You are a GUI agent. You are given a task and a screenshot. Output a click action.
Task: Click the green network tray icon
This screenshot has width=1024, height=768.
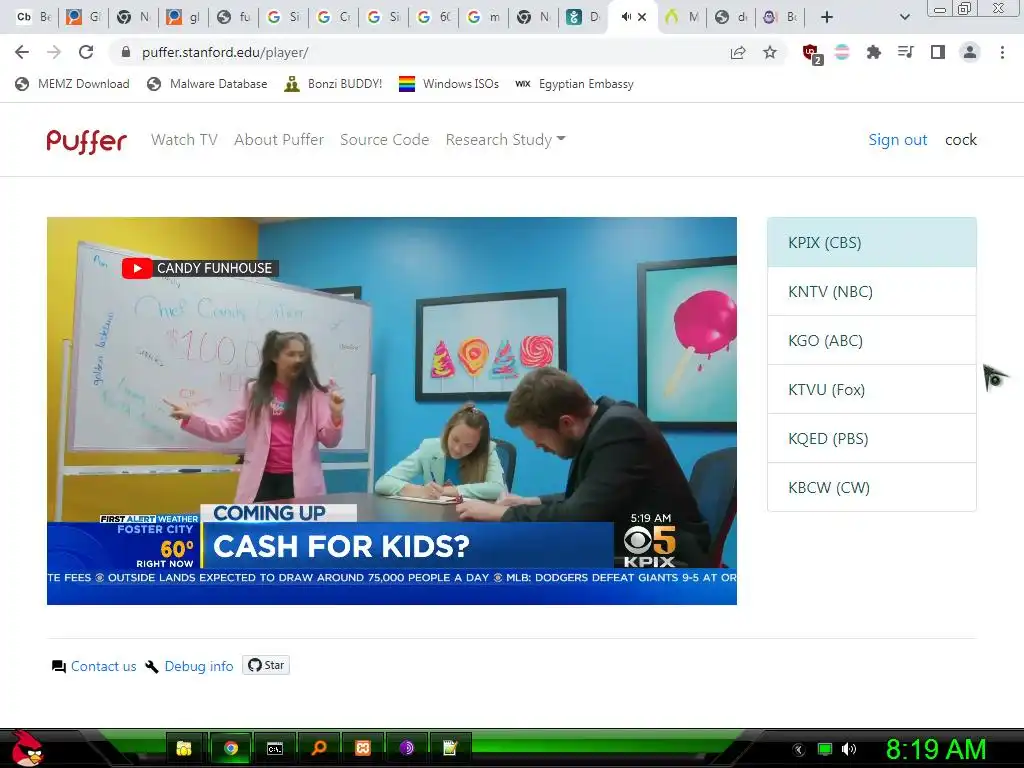pyautogui.click(x=825, y=749)
